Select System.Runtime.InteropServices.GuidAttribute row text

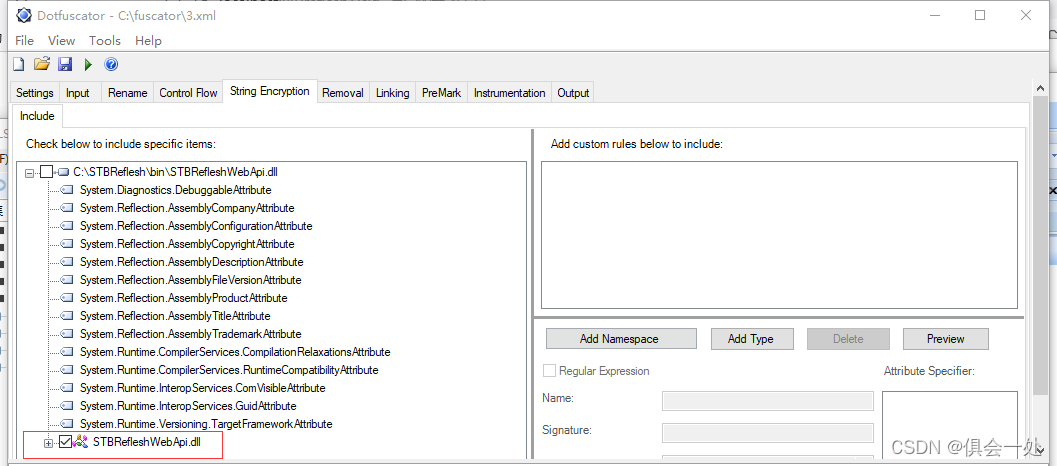188,406
